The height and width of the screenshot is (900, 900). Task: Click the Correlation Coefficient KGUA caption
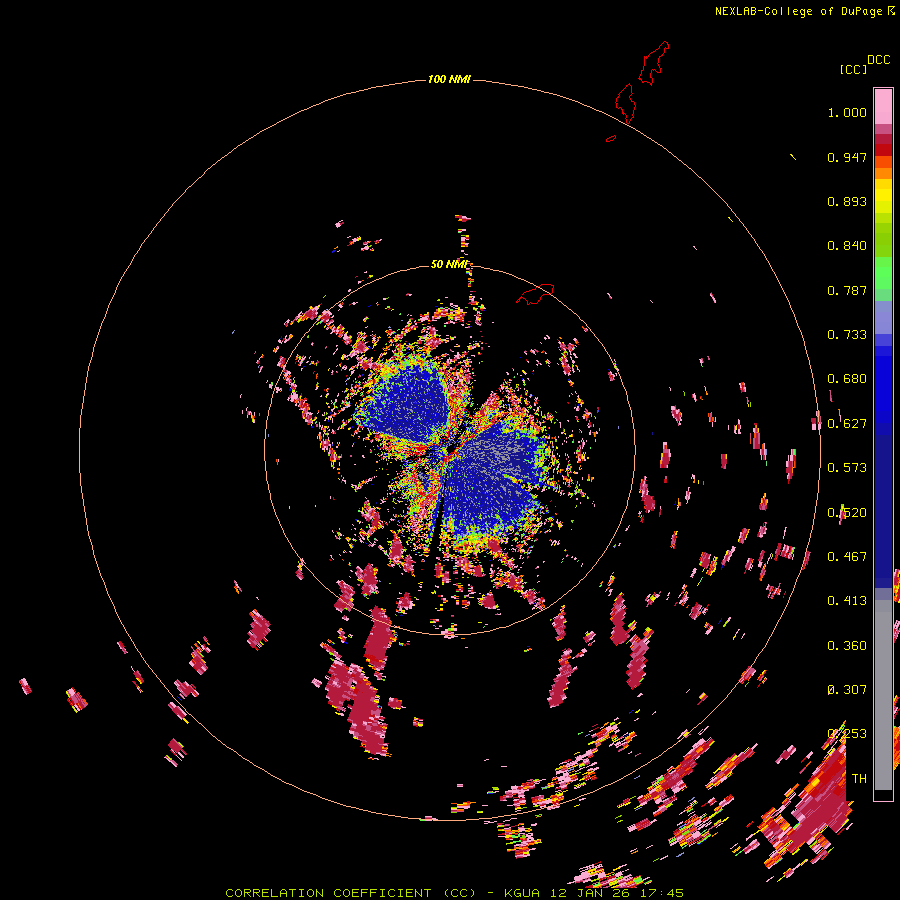pyautogui.click(x=454, y=893)
